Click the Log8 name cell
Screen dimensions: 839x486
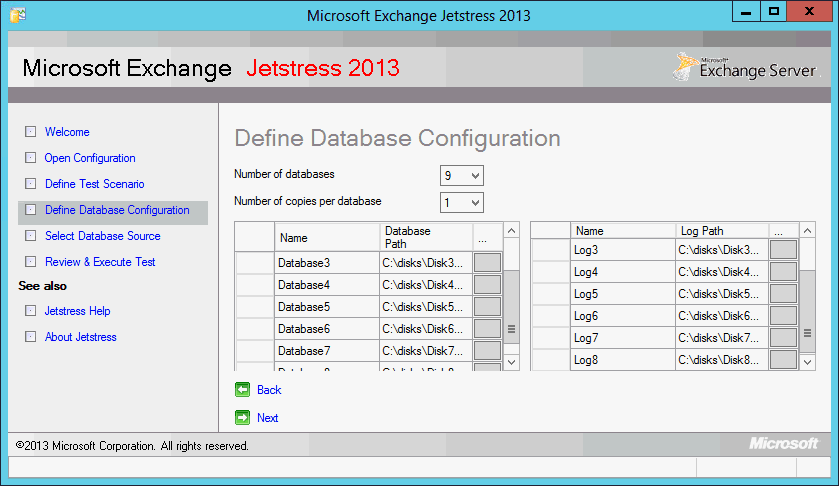(623, 359)
